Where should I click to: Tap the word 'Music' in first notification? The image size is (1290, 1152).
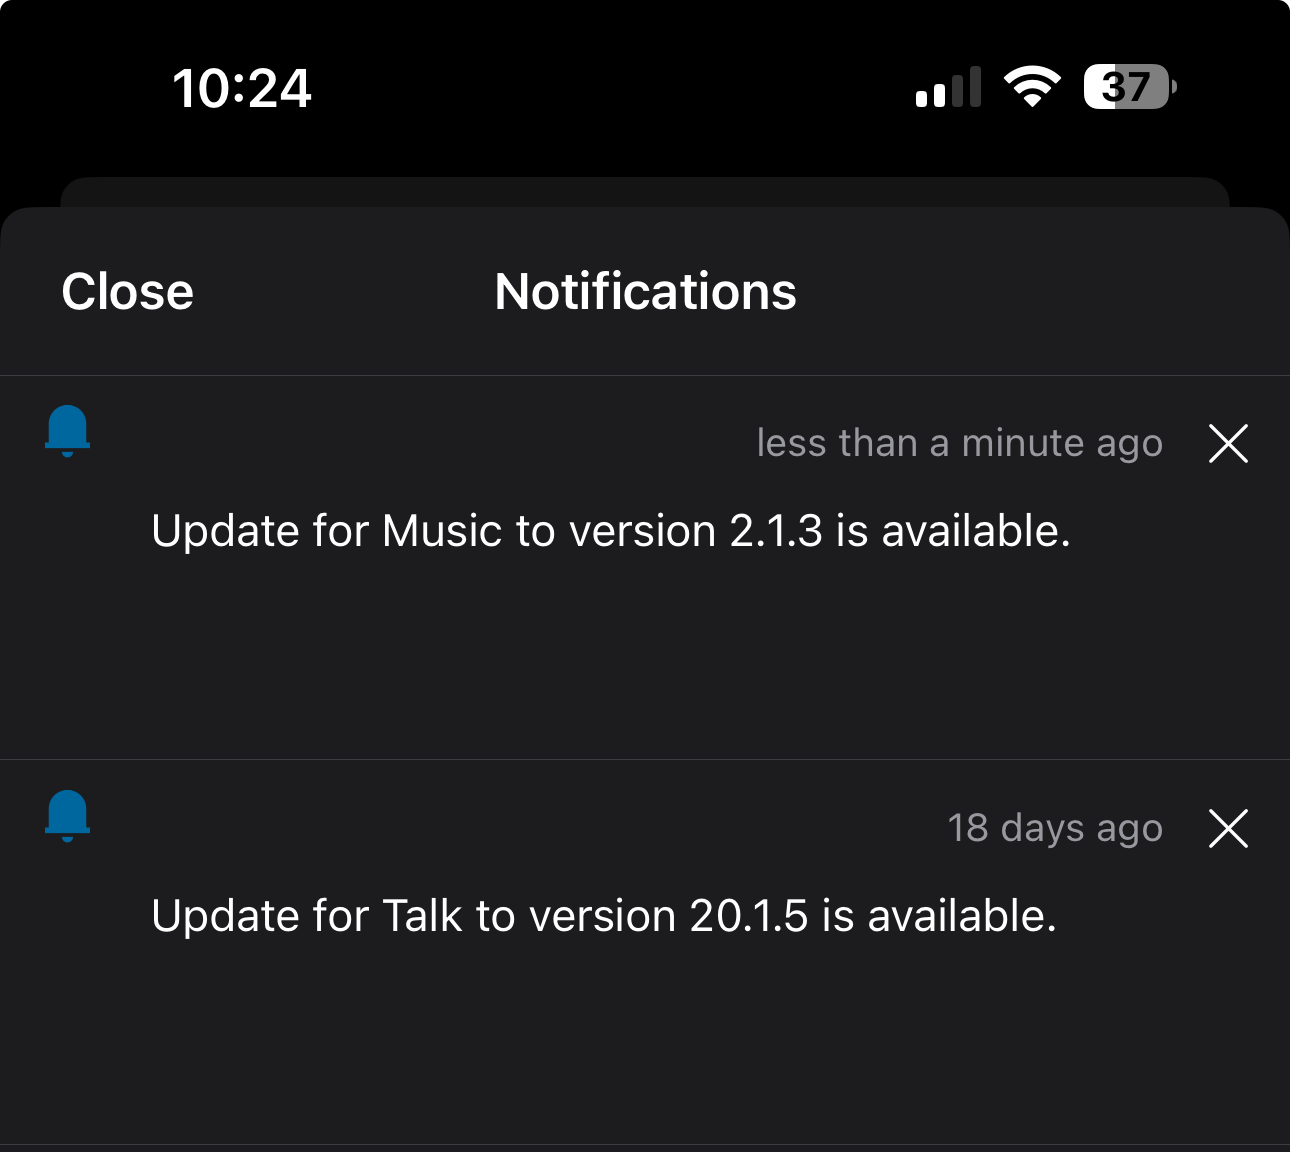pos(442,531)
